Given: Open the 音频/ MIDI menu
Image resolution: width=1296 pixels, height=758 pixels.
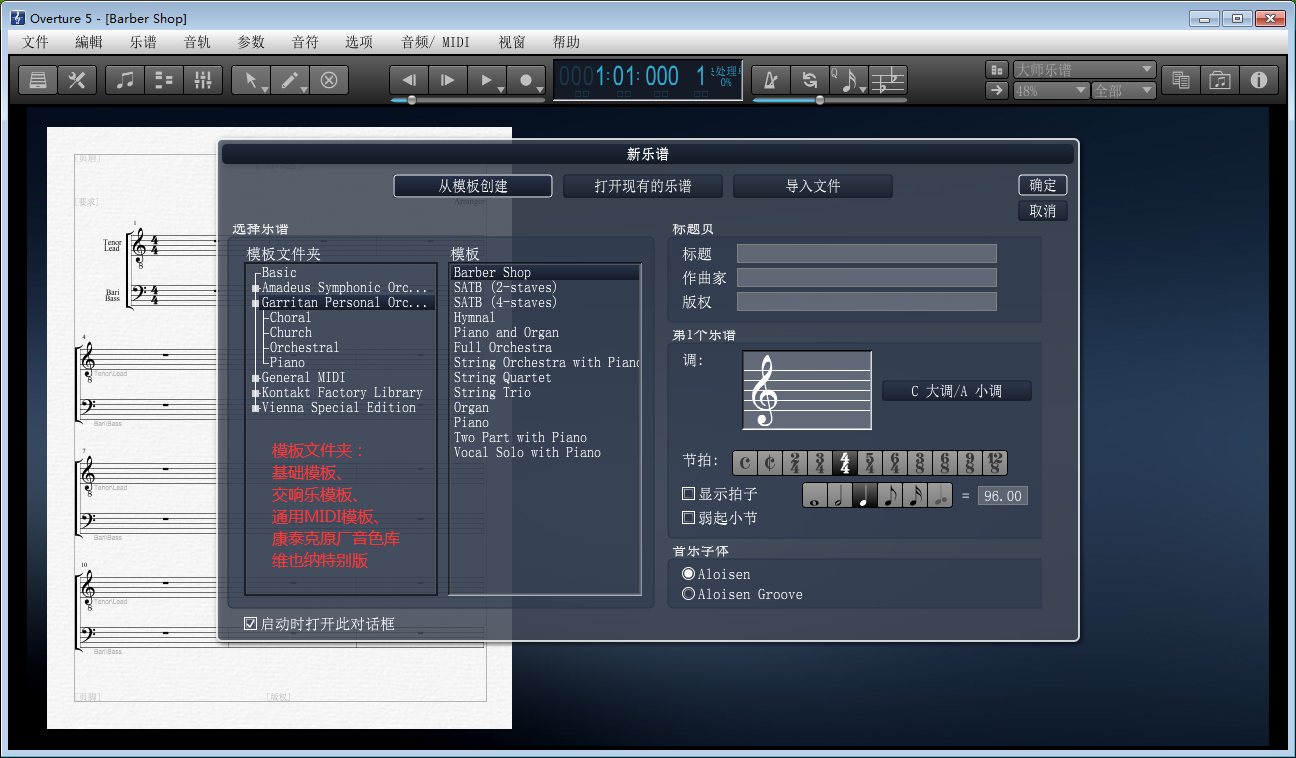Looking at the screenshot, I should [435, 42].
